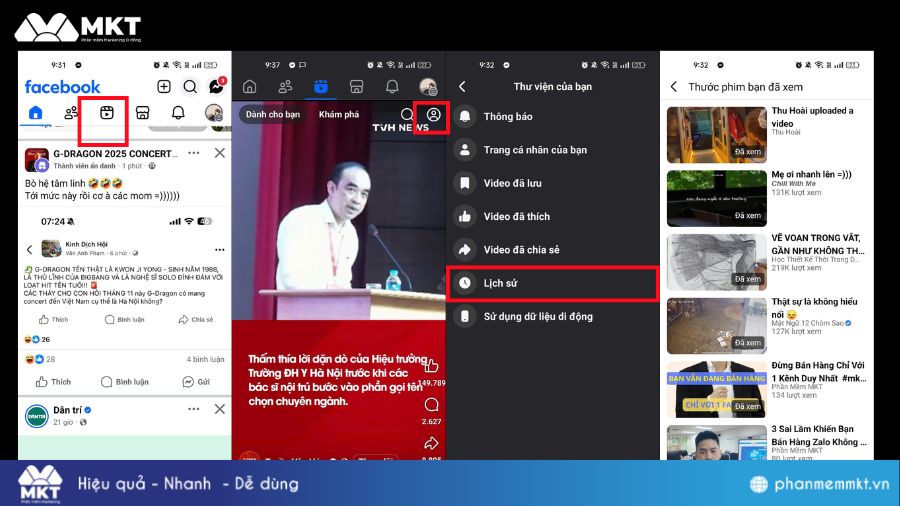
Task: Send the G-DRAGON post with Gửi
Action: click(x=196, y=382)
